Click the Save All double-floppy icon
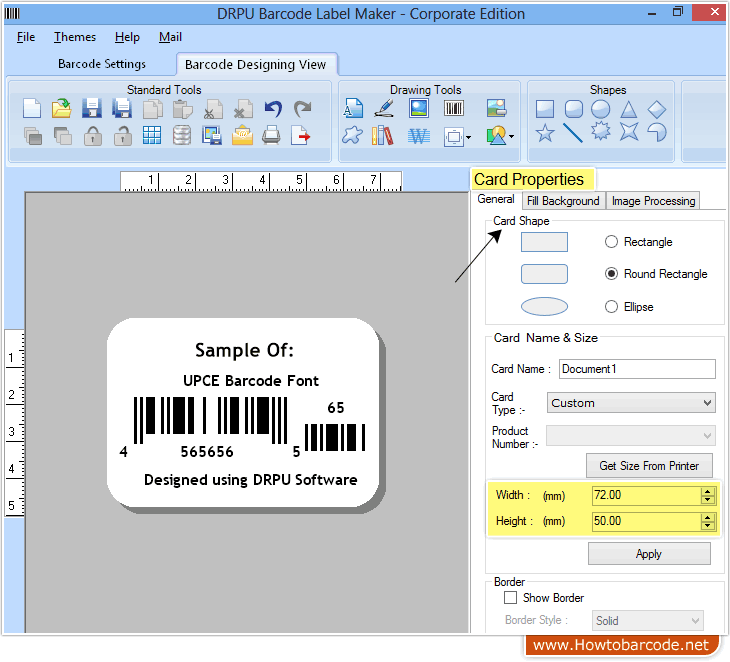Screen dimensions: 730x662 122,108
